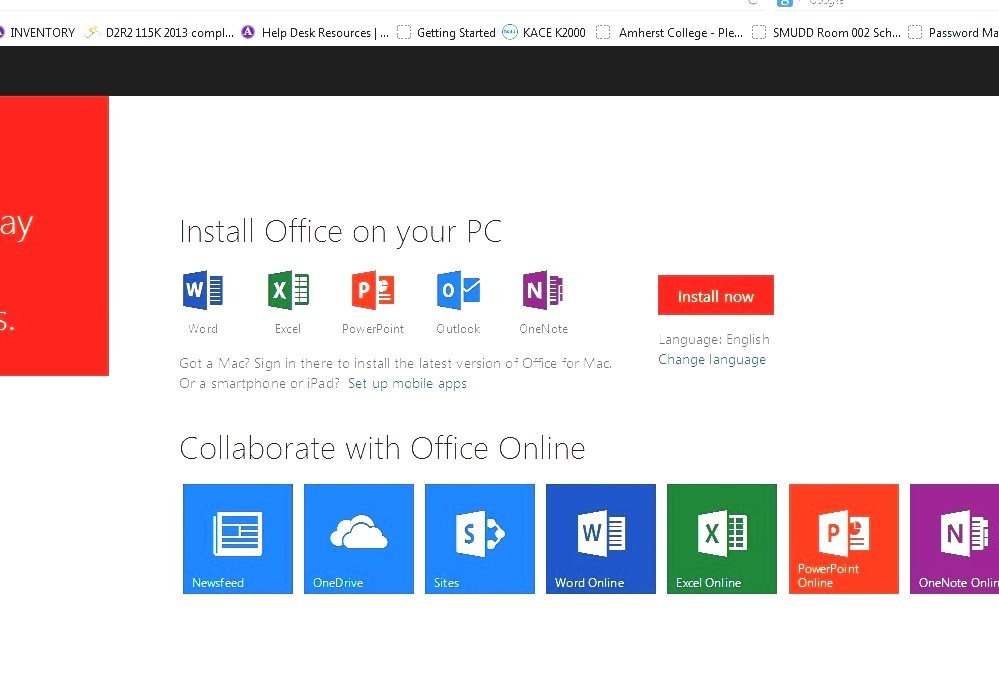
Task: Select the PowerPoint desktop app icon
Action: pyautogui.click(x=372, y=290)
